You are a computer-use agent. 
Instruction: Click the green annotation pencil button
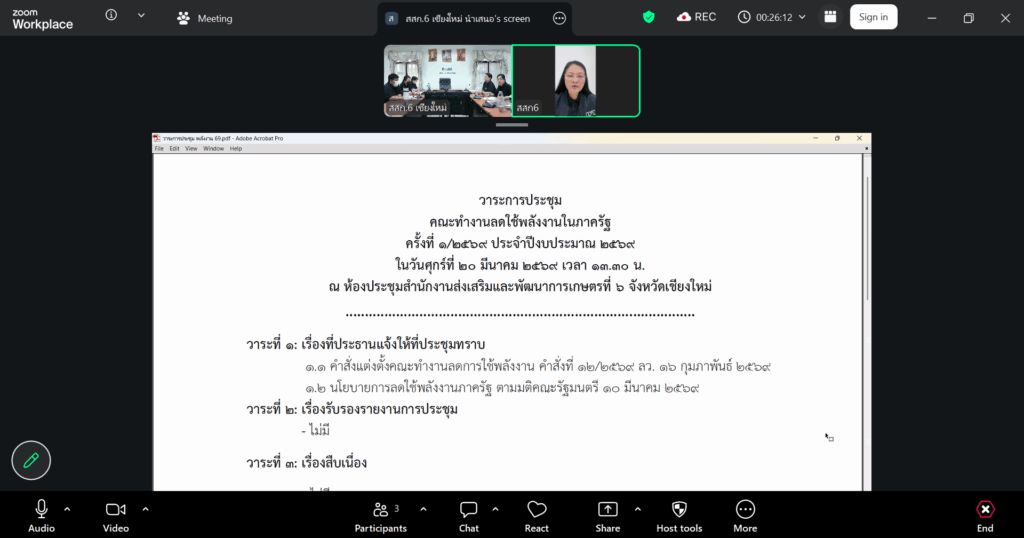[x=31, y=460]
